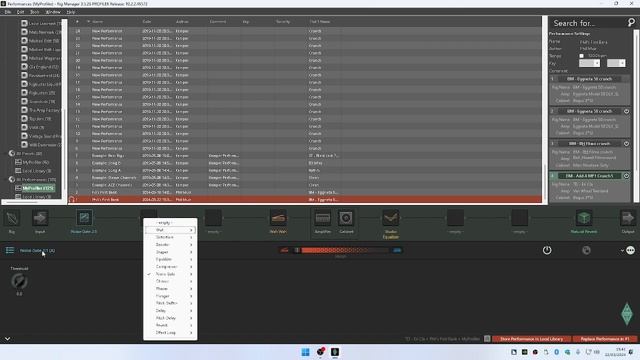Toggle the effect power button

(547, 250)
